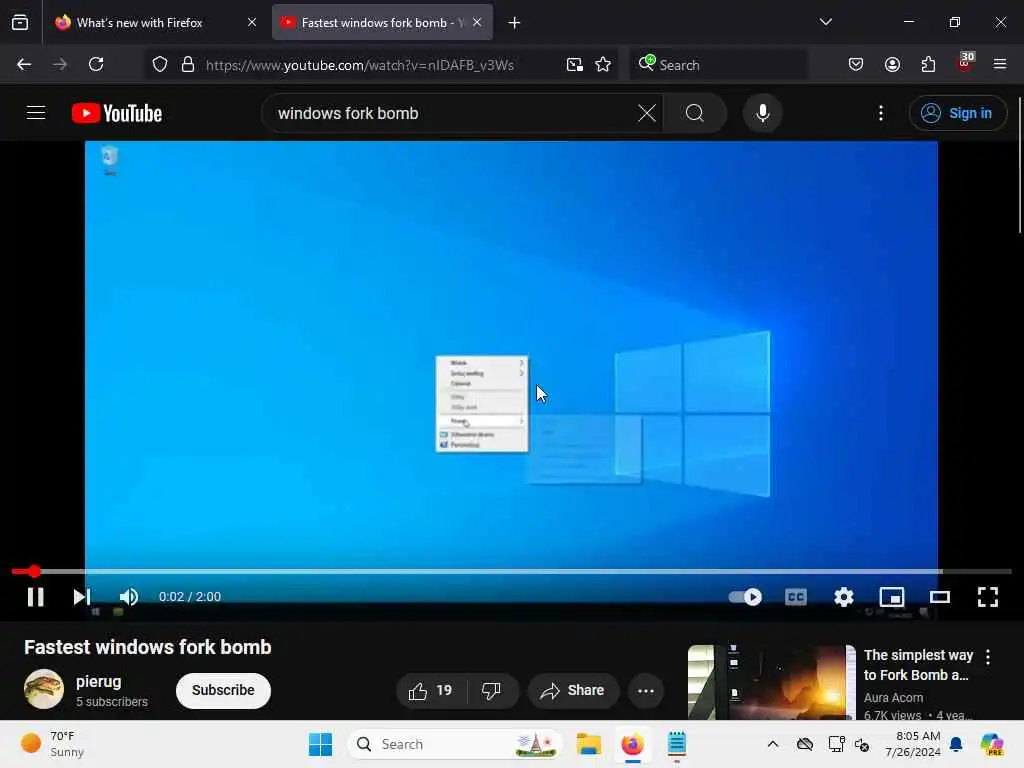
Task: Open Windows Start menu
Action: (320, 744)
